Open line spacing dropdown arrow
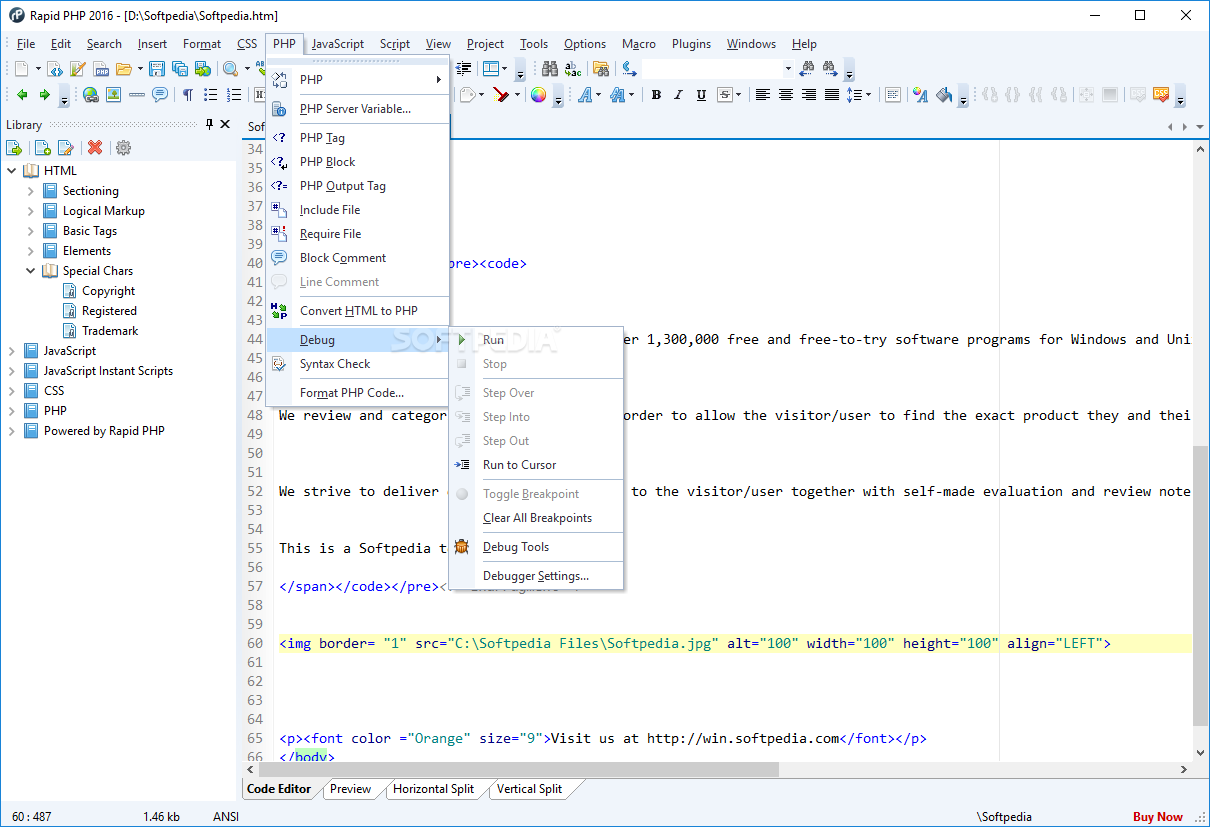Viewport: 1210px width, 827px height. [868, 95]
